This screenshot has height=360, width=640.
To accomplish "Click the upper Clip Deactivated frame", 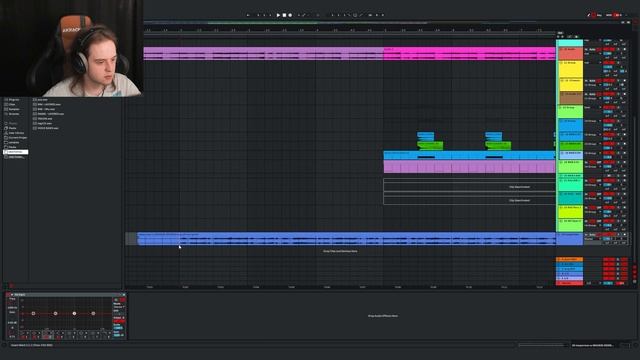I will [x=469, y=187].
